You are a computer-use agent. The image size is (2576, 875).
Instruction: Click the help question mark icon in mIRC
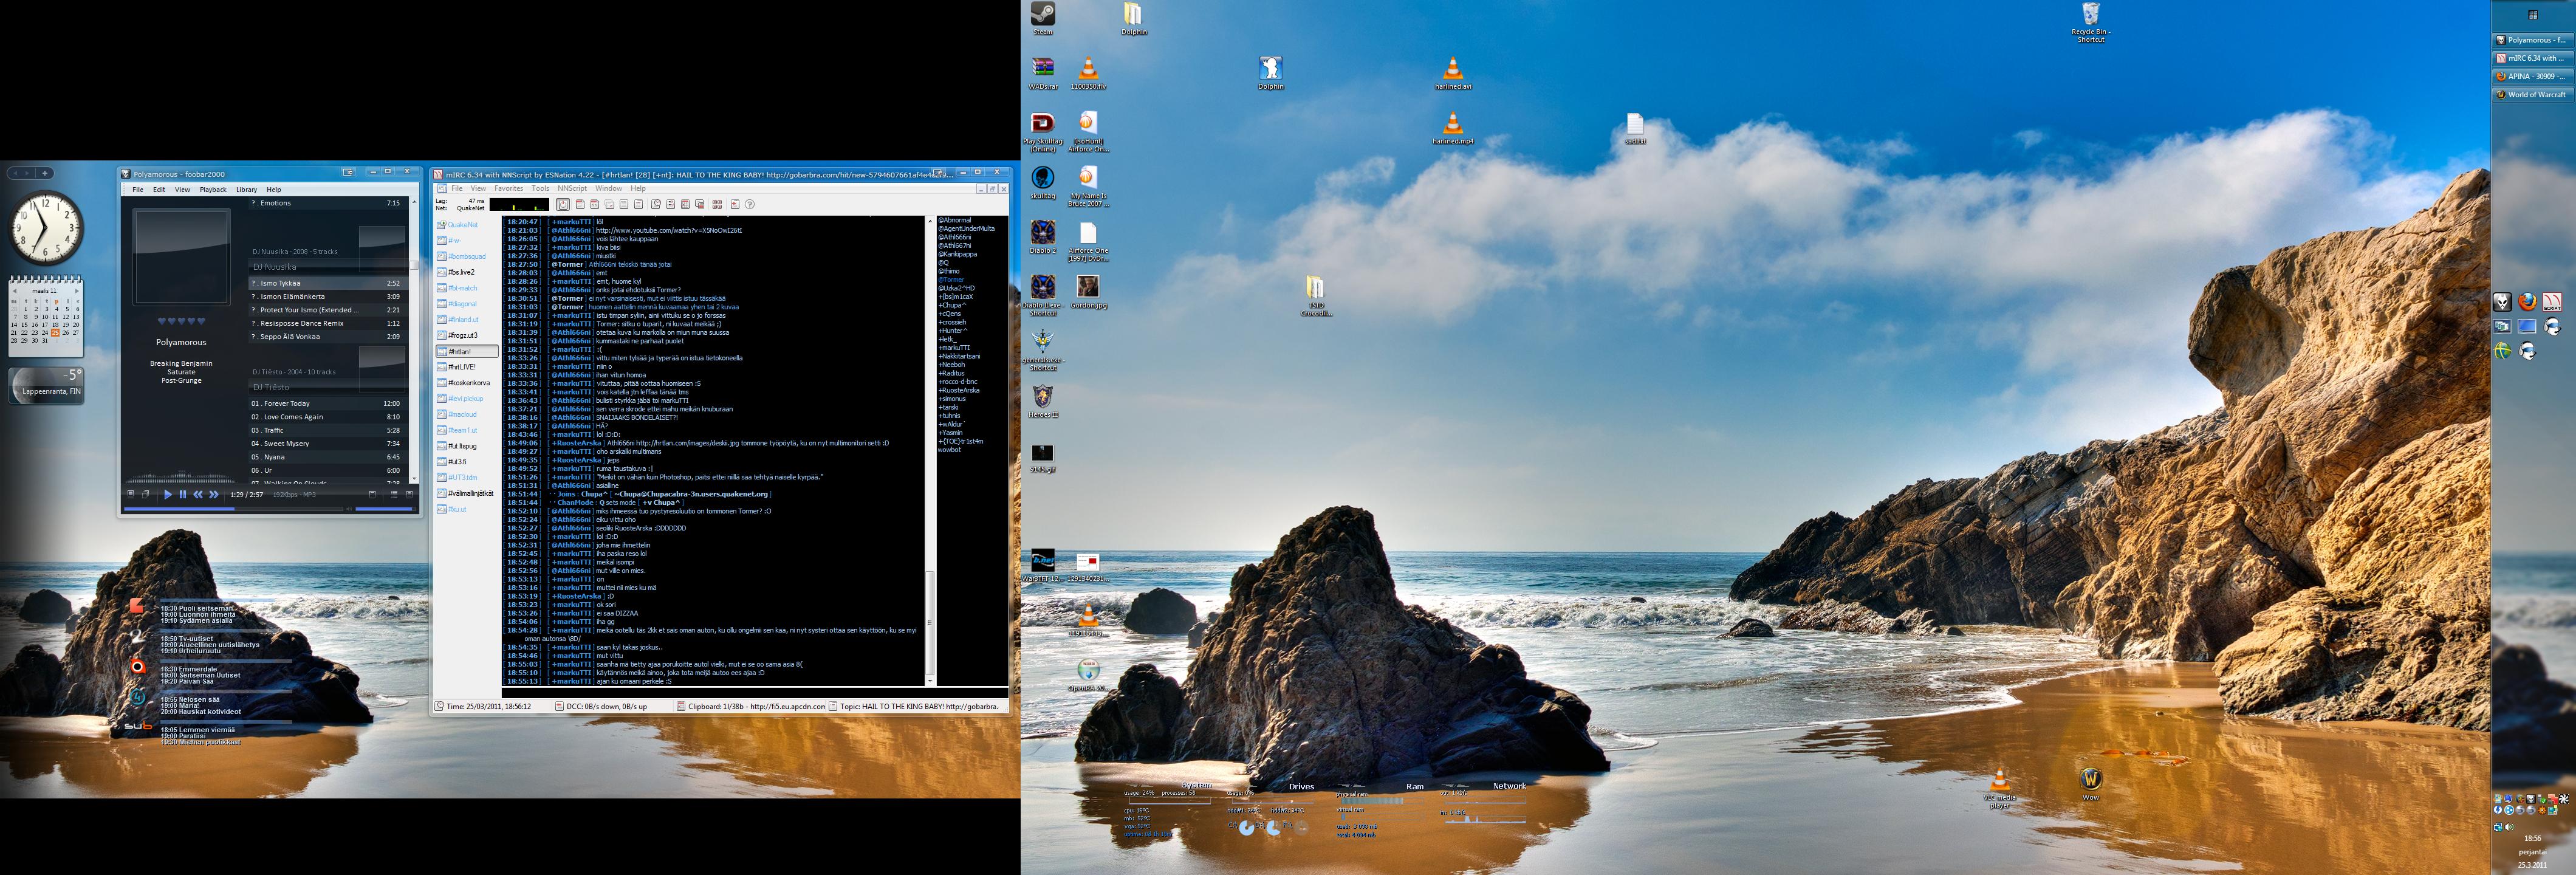pos(750,205)
